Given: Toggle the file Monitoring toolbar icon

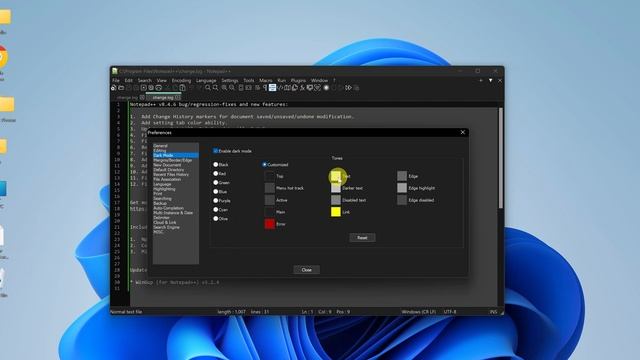Looking at the screenshot, I should tap(317, 88).
